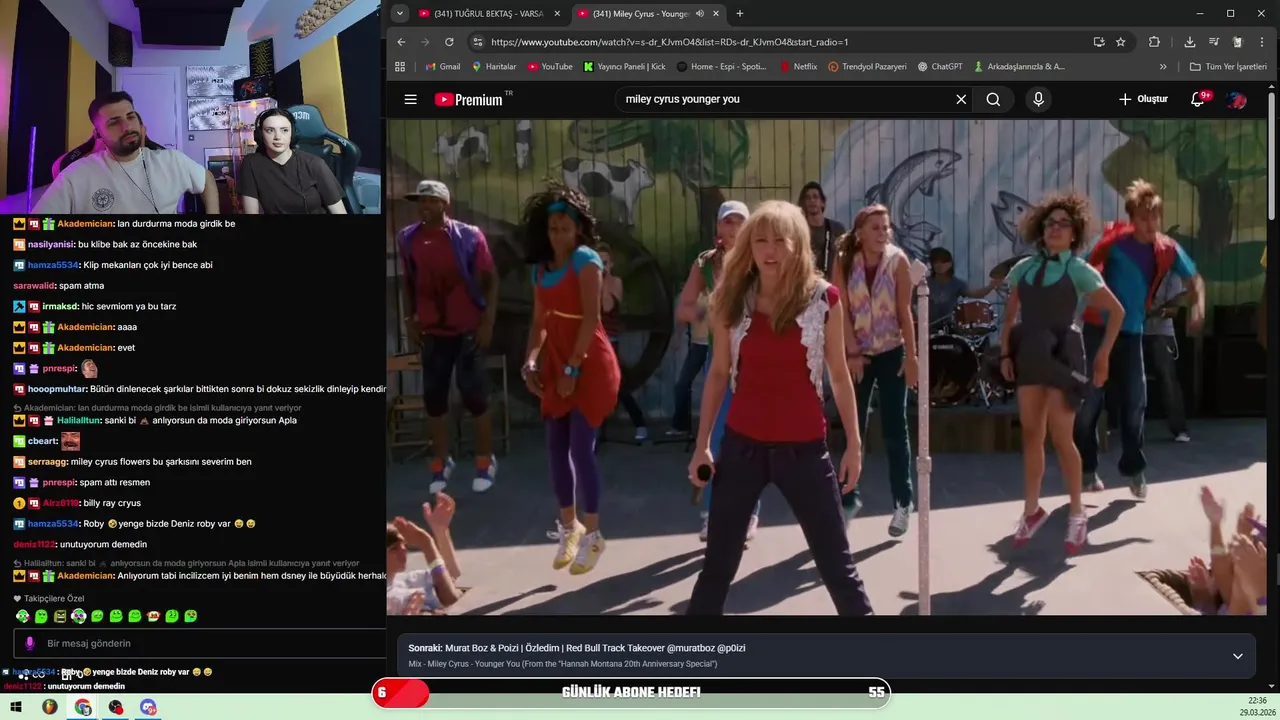Open the ChatGPT bookmark
This screenshot has height=720, width=1280.
tap(940, 67)
